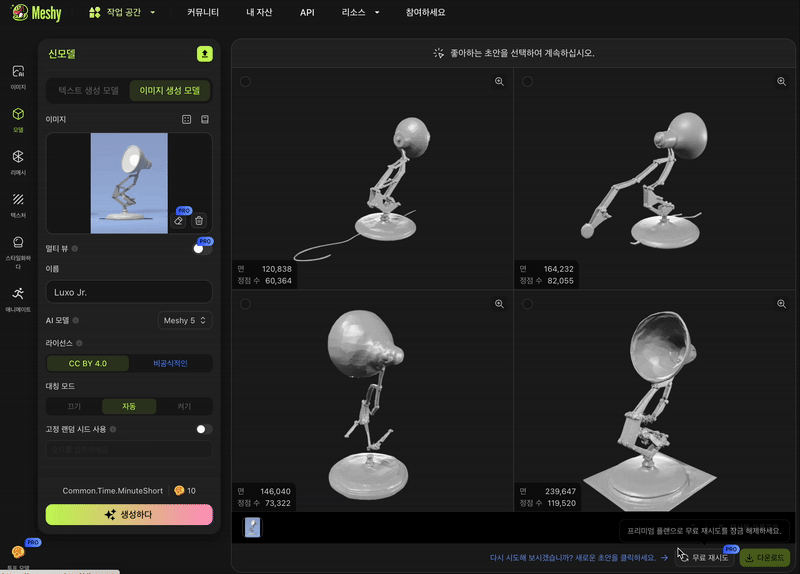Screen dimensions: 800x574
Task: Open the 커뮤니티 menu item
Action: pos(203,12)
